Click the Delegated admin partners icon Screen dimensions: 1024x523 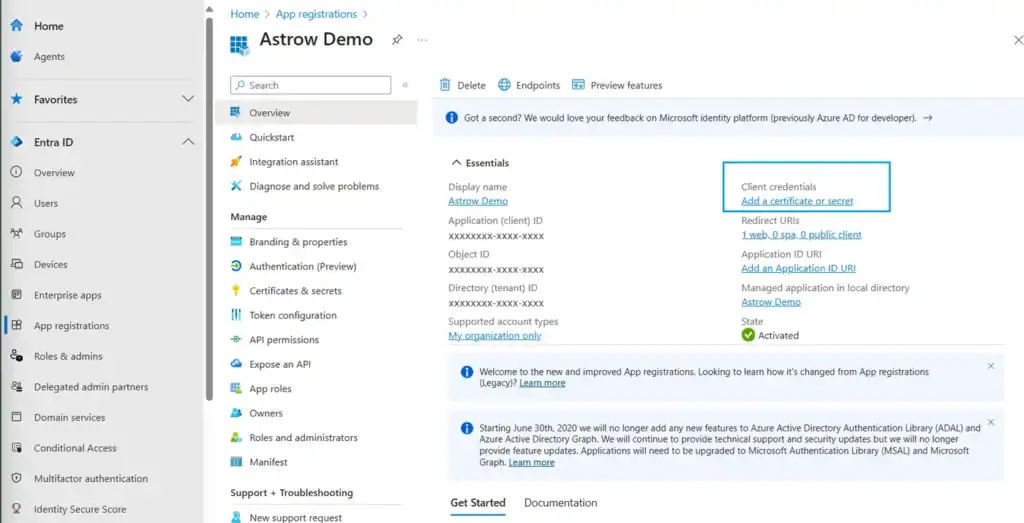coord(17,387)
